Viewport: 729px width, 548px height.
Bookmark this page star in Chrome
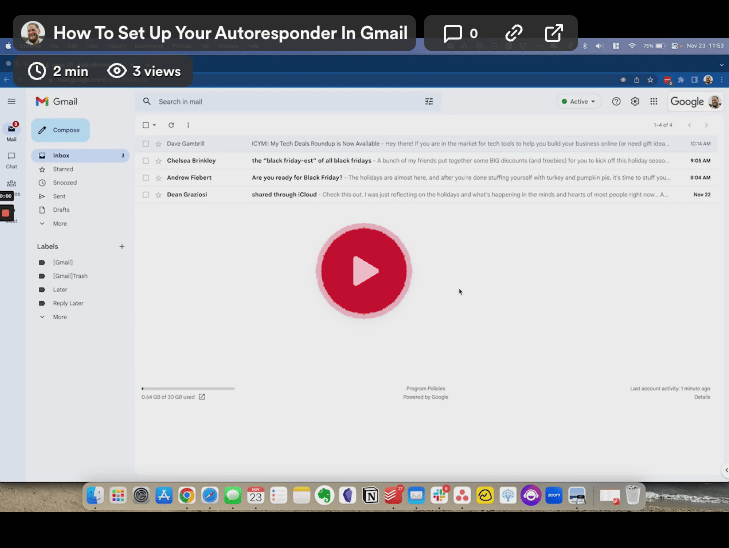[650, 80]
